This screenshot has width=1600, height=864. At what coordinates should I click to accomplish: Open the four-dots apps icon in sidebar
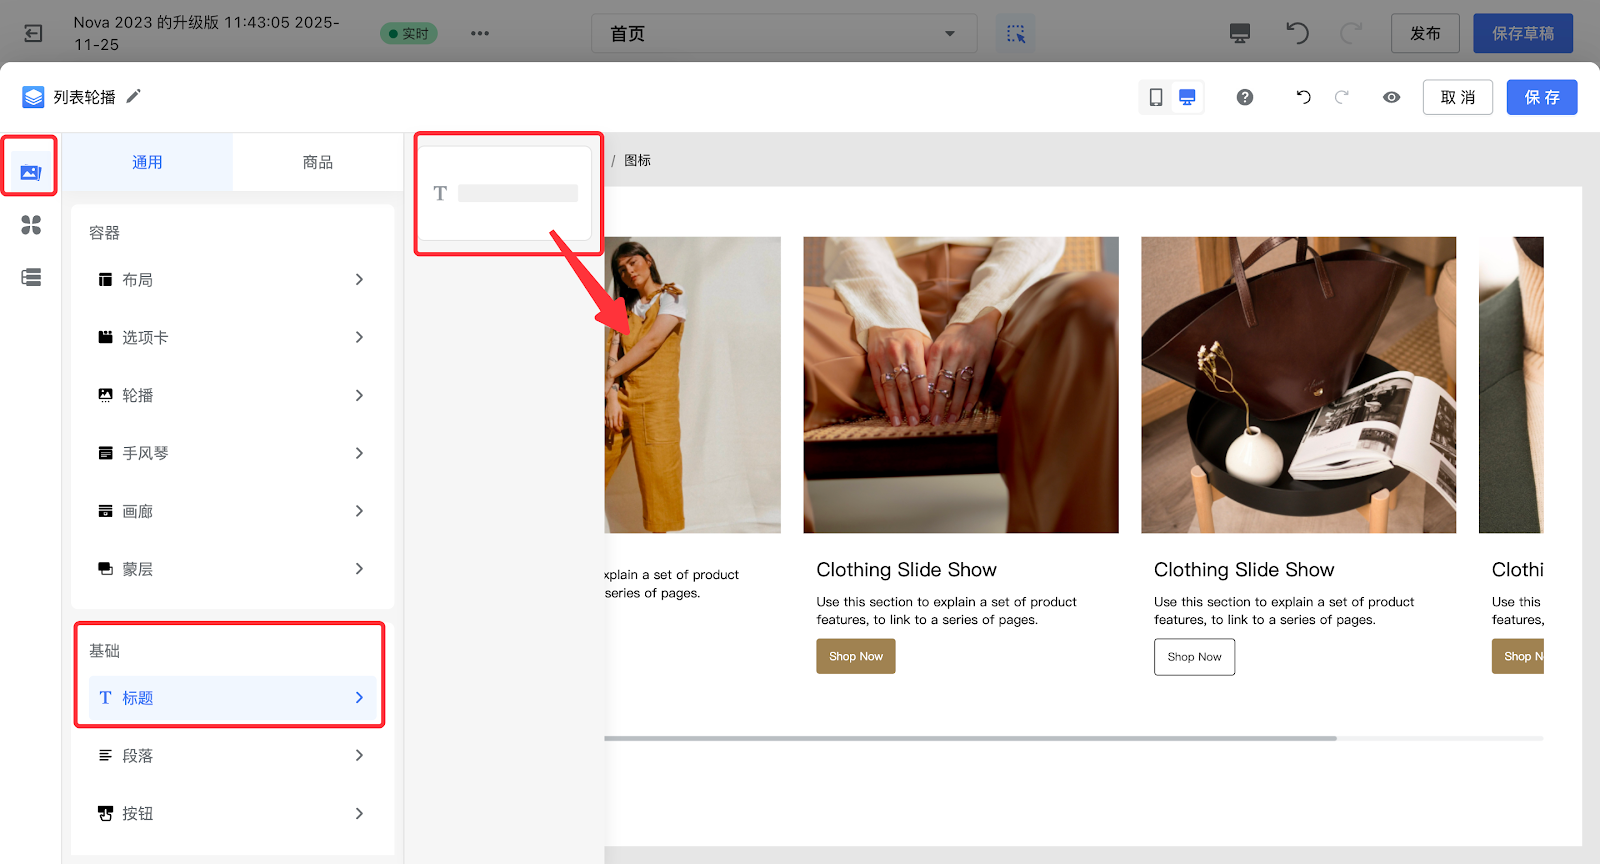click(31, 225)
